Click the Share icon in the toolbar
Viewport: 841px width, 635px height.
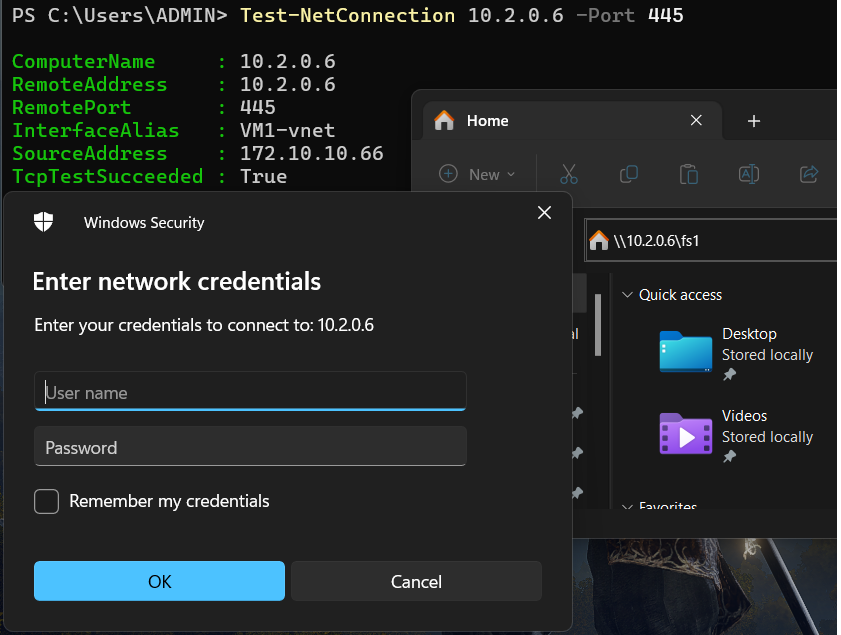(x=808, y=173)
